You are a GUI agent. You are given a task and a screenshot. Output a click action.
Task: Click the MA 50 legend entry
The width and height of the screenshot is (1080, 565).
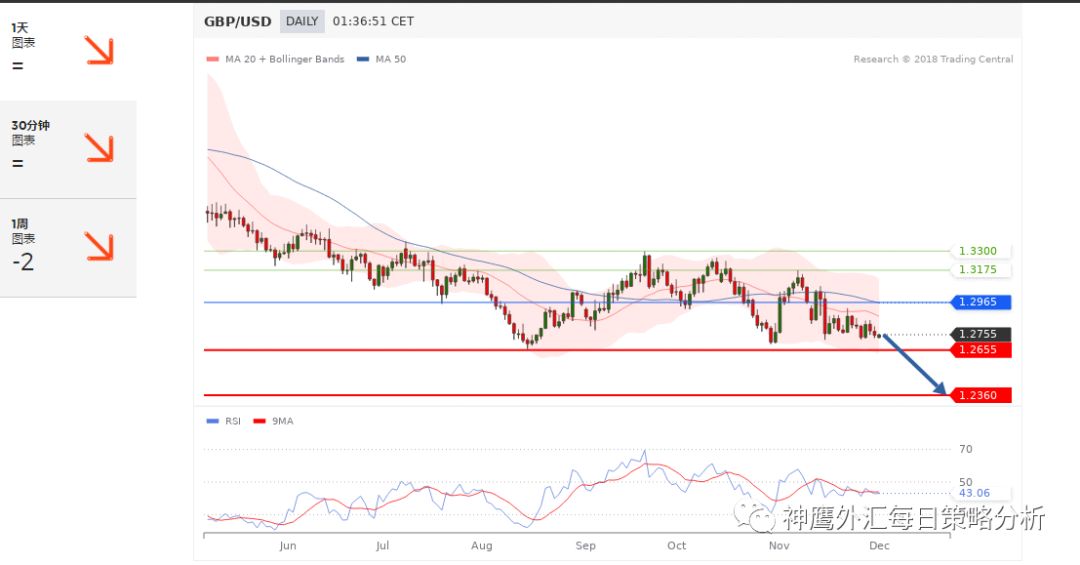click(x=382, y=59)
